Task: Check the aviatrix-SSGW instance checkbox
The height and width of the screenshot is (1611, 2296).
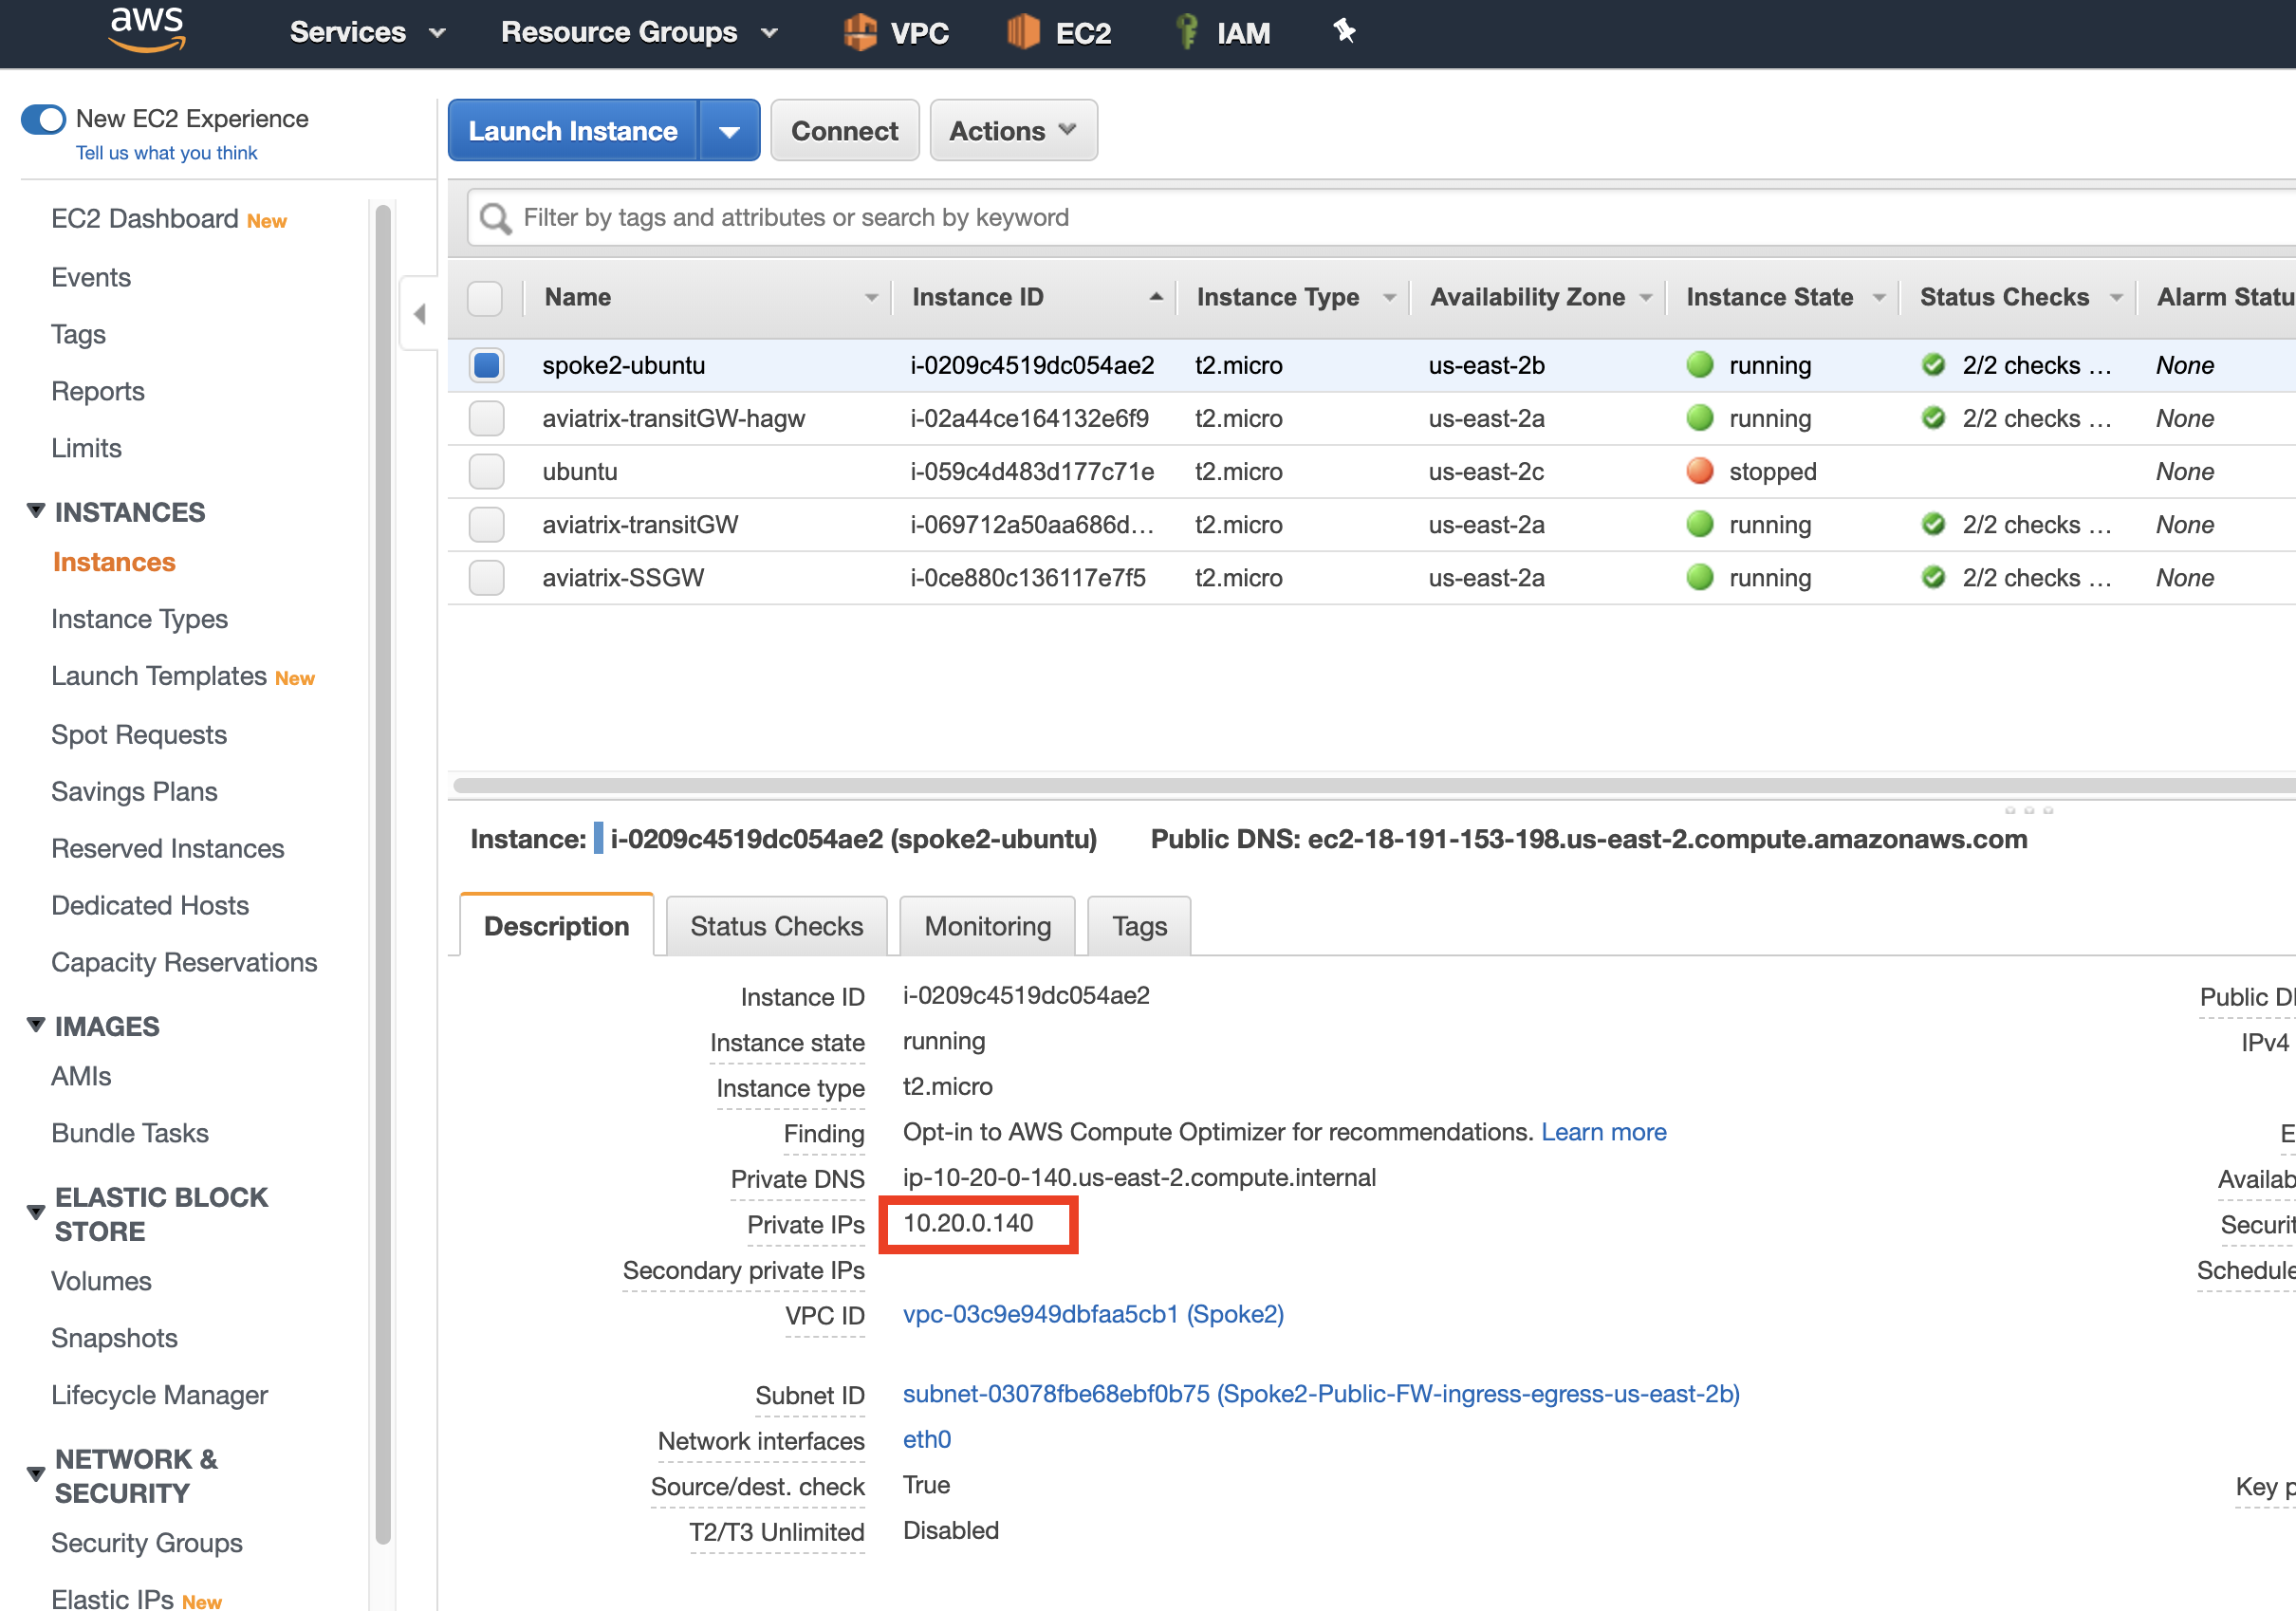Action: coord(486,577)
